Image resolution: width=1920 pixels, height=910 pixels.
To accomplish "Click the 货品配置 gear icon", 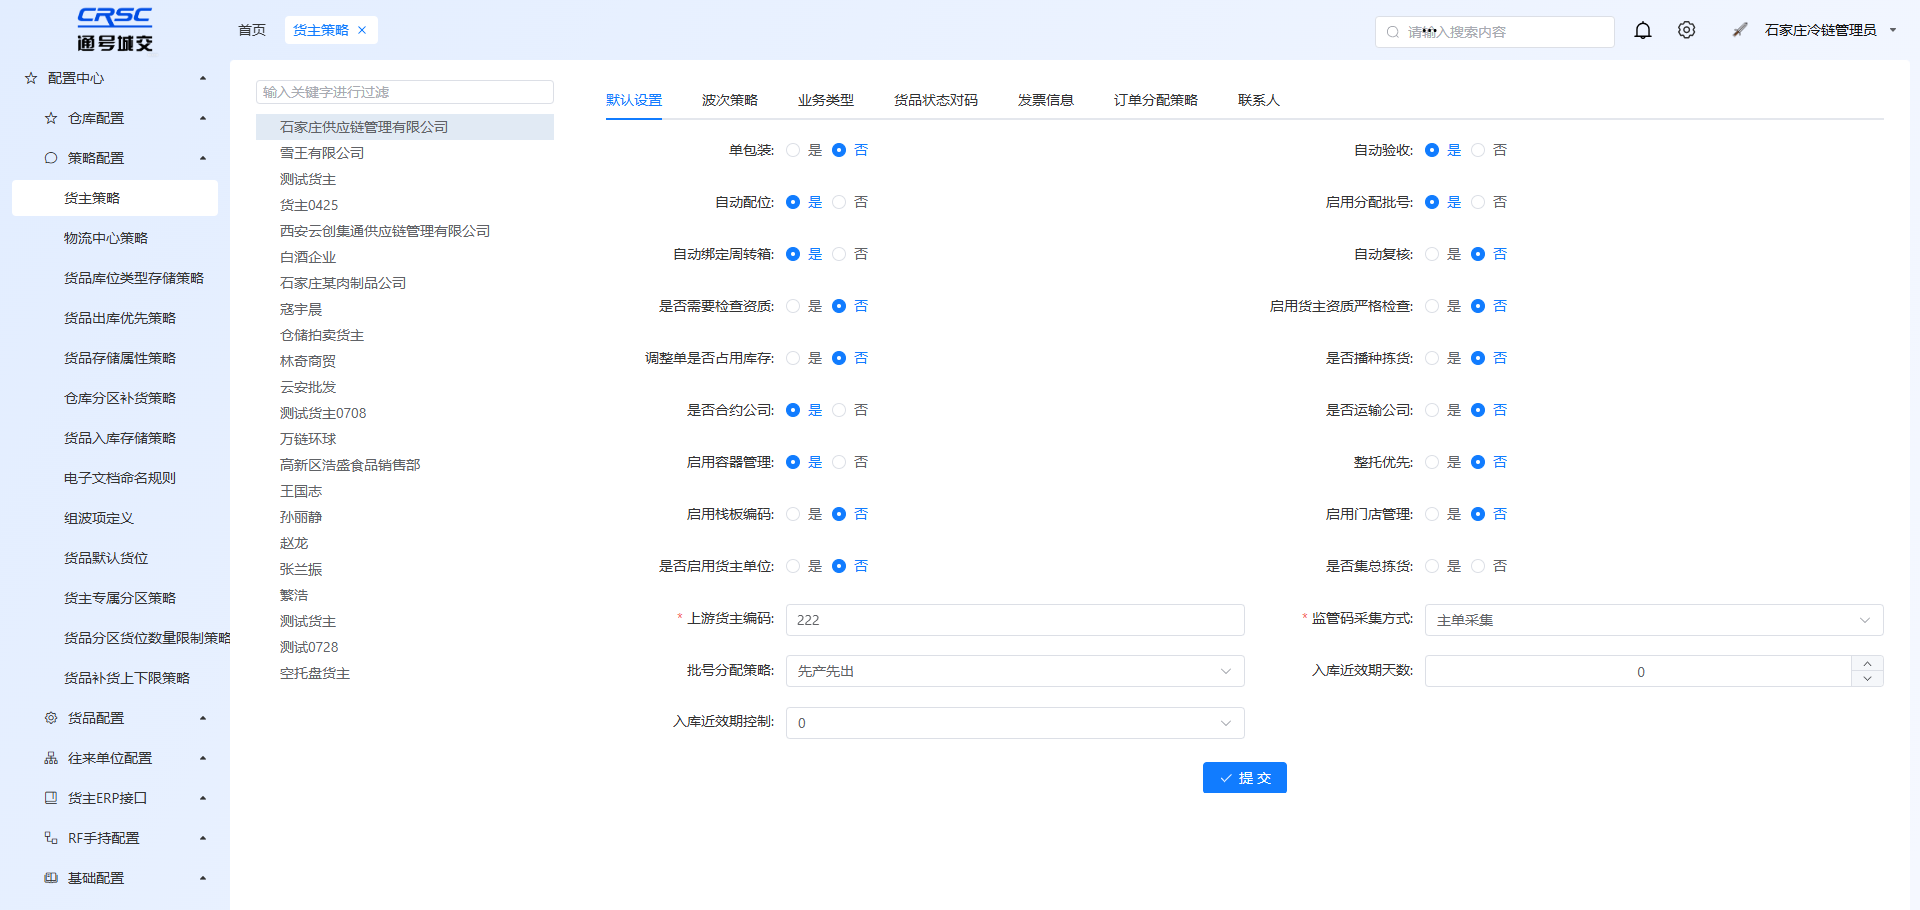I will (x=51, y=718).
